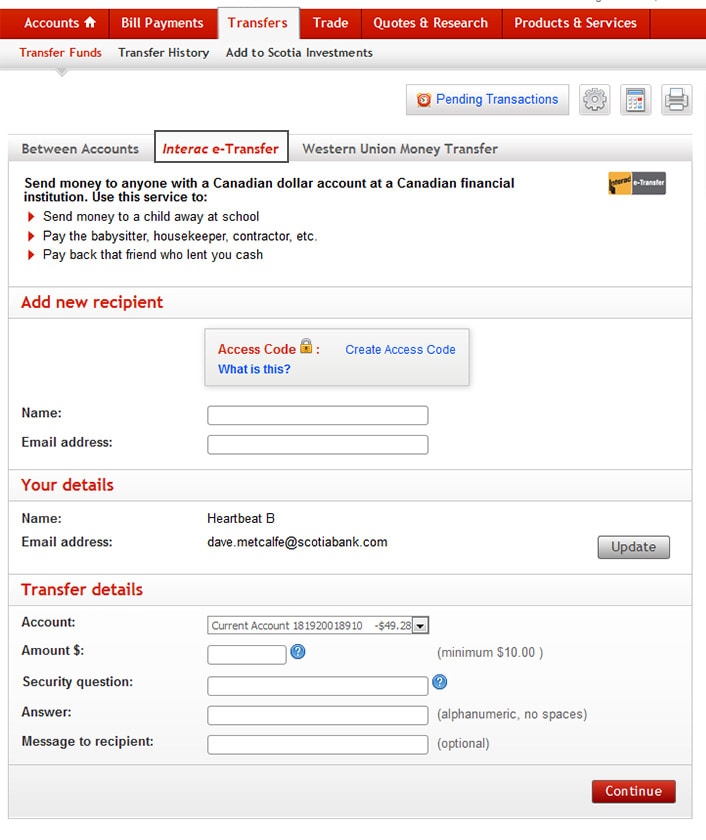Open the calculator icon button
Screen dimensions: 706x840
635,100
